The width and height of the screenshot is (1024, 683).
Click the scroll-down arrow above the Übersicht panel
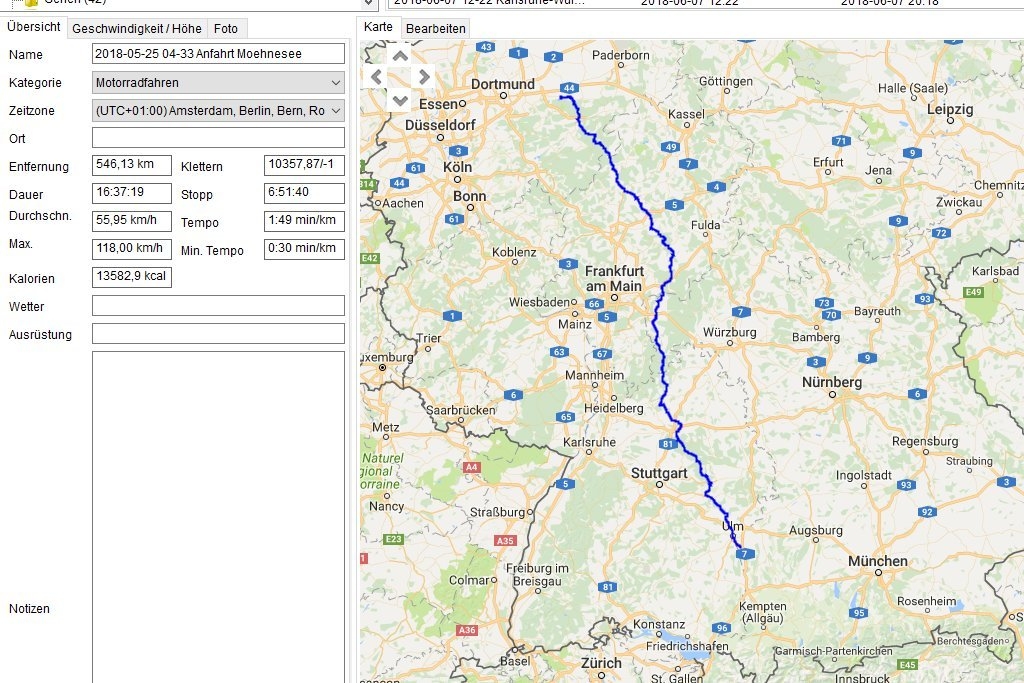point(369,4)
